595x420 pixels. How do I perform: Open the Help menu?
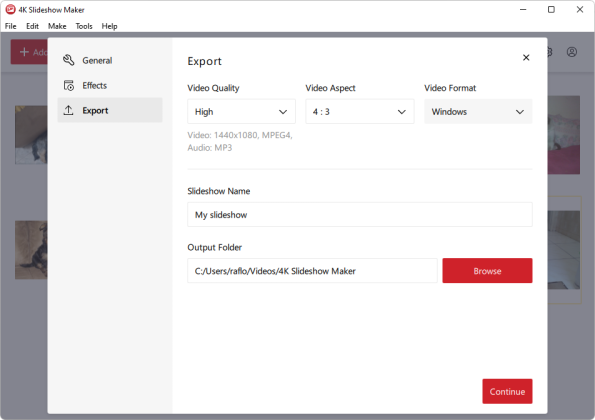[x=109, y=26]
